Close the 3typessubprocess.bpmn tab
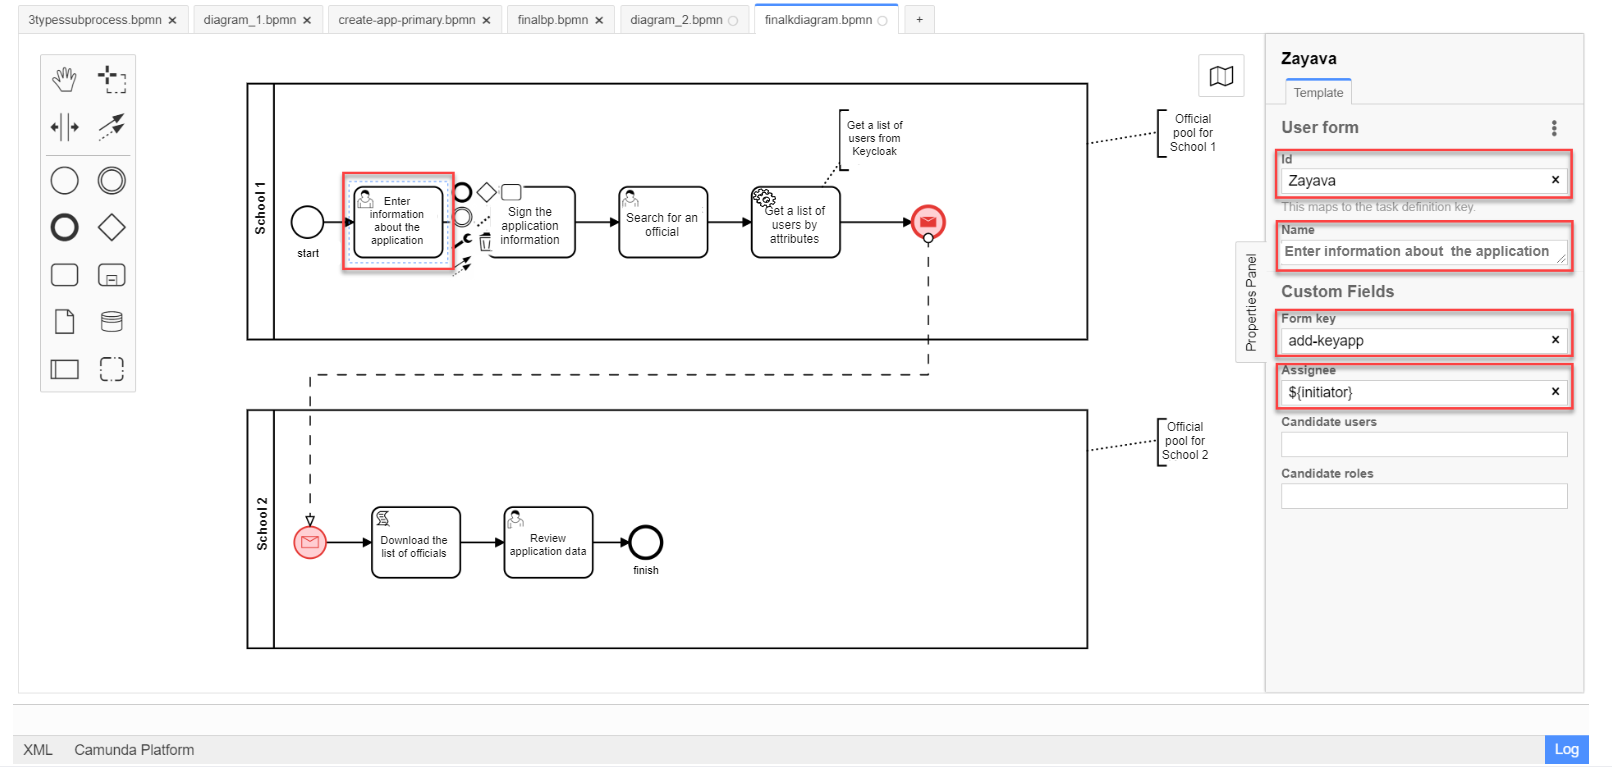The image size is (1613, 769). click(x=172, y=20)
